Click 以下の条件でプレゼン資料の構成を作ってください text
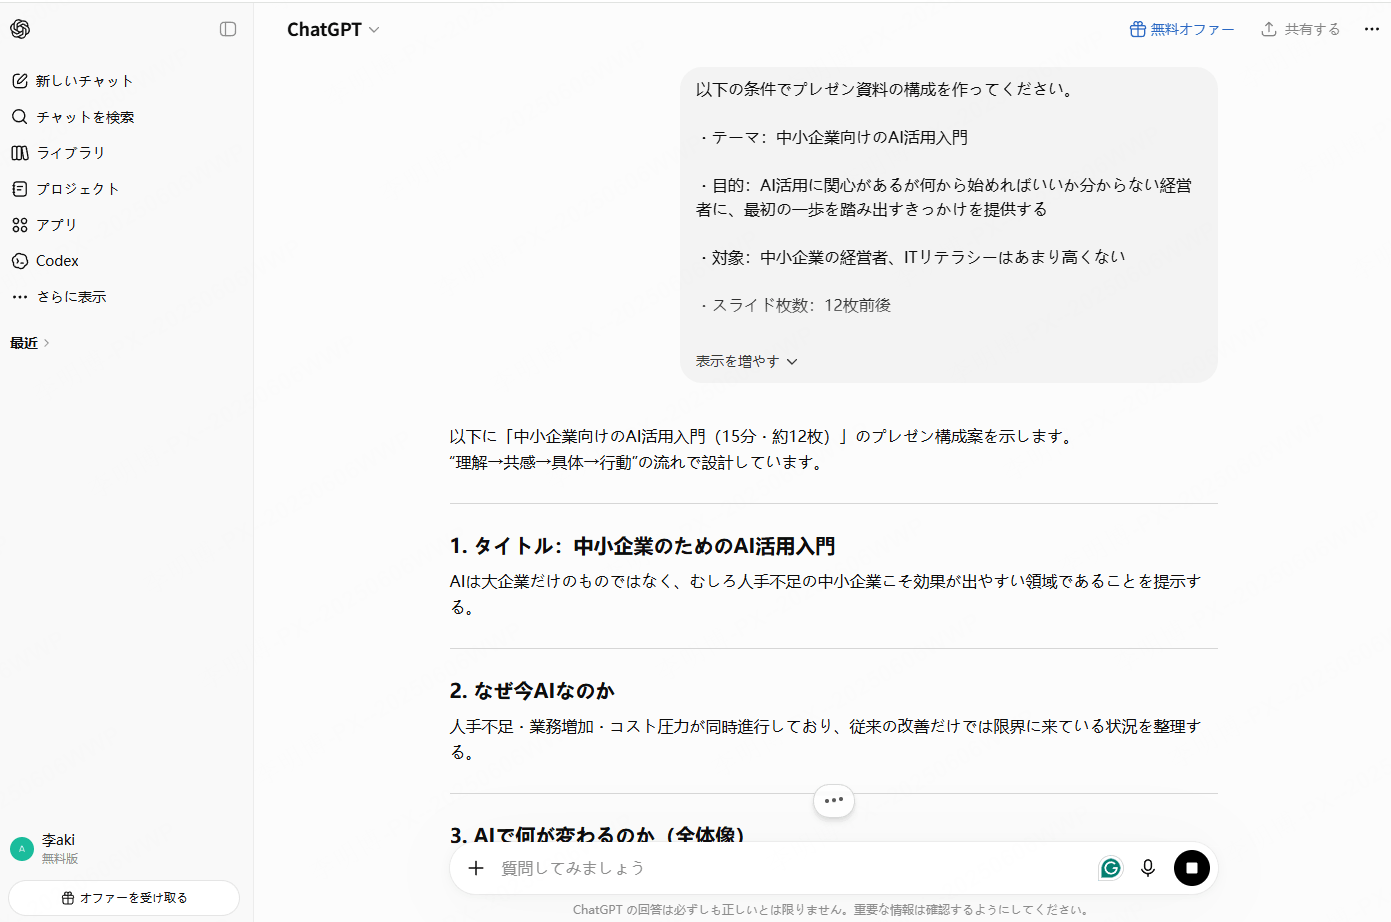The height and width of the screenshot is (922, 1391). point(885,89)
